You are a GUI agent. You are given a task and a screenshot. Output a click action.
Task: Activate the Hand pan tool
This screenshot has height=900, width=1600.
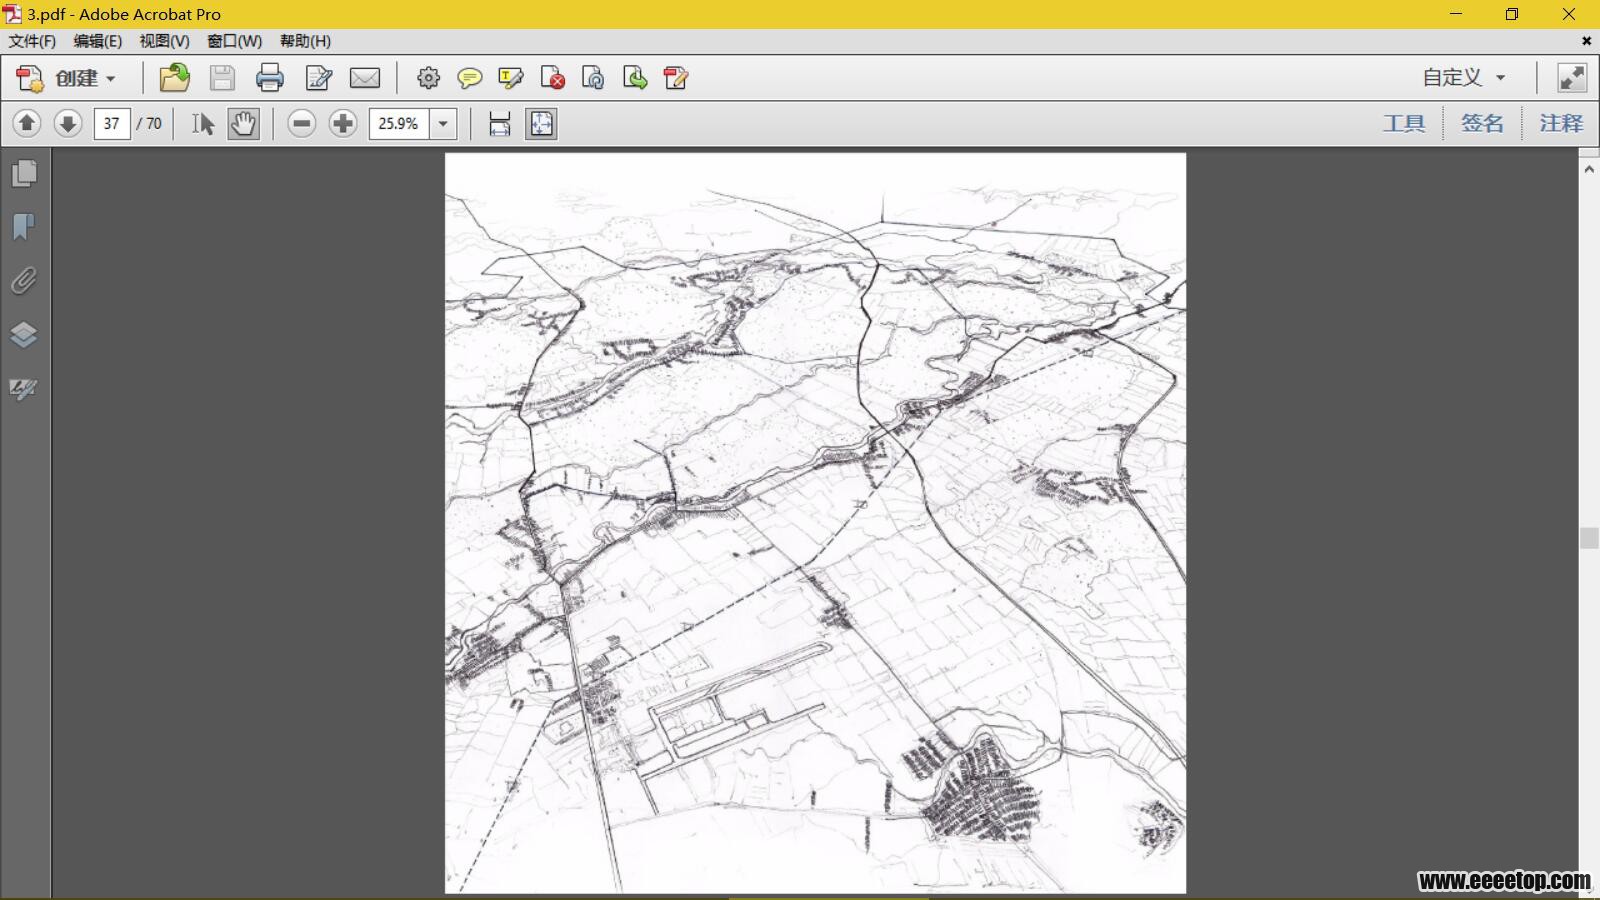coord(243,123)
